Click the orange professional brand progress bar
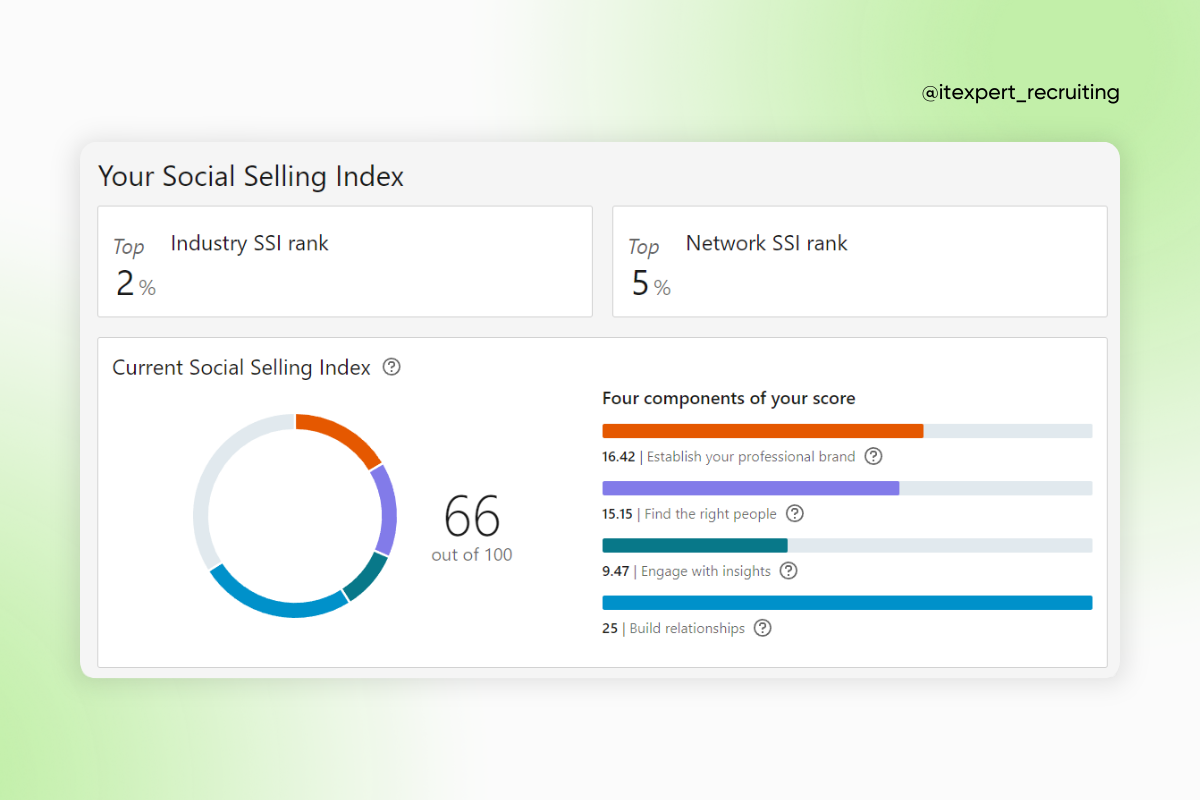 (x=762, y=431)
